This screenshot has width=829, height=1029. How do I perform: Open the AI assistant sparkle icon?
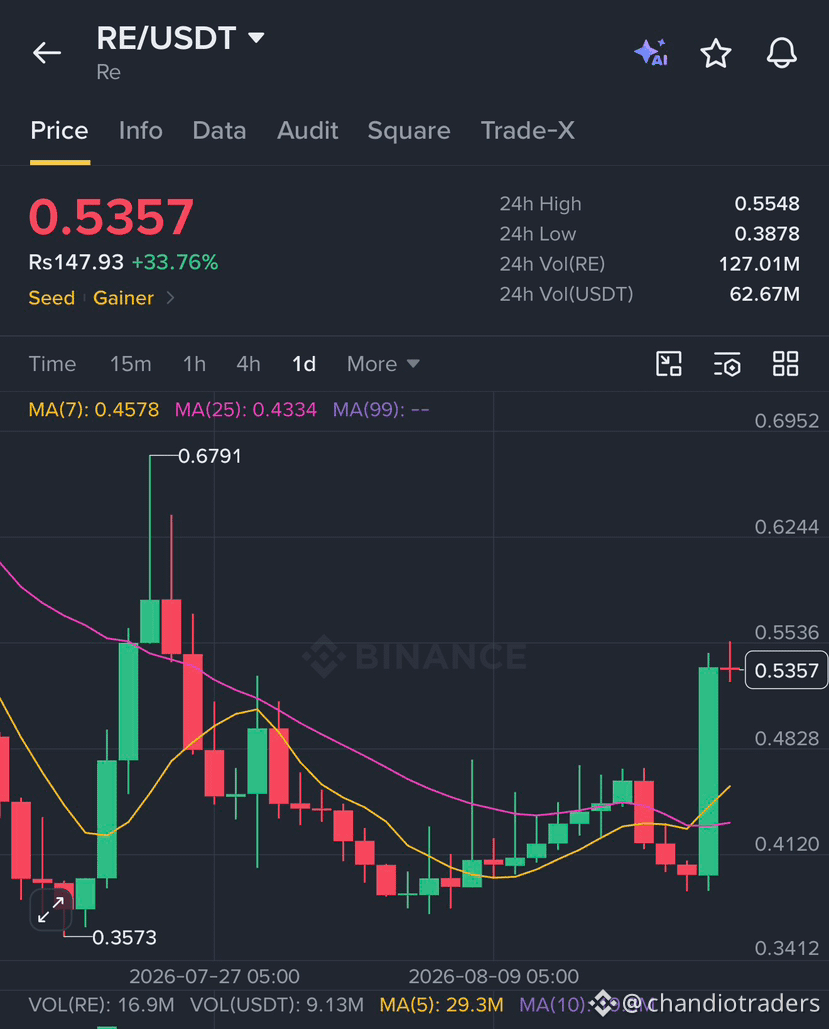[651, 52]
